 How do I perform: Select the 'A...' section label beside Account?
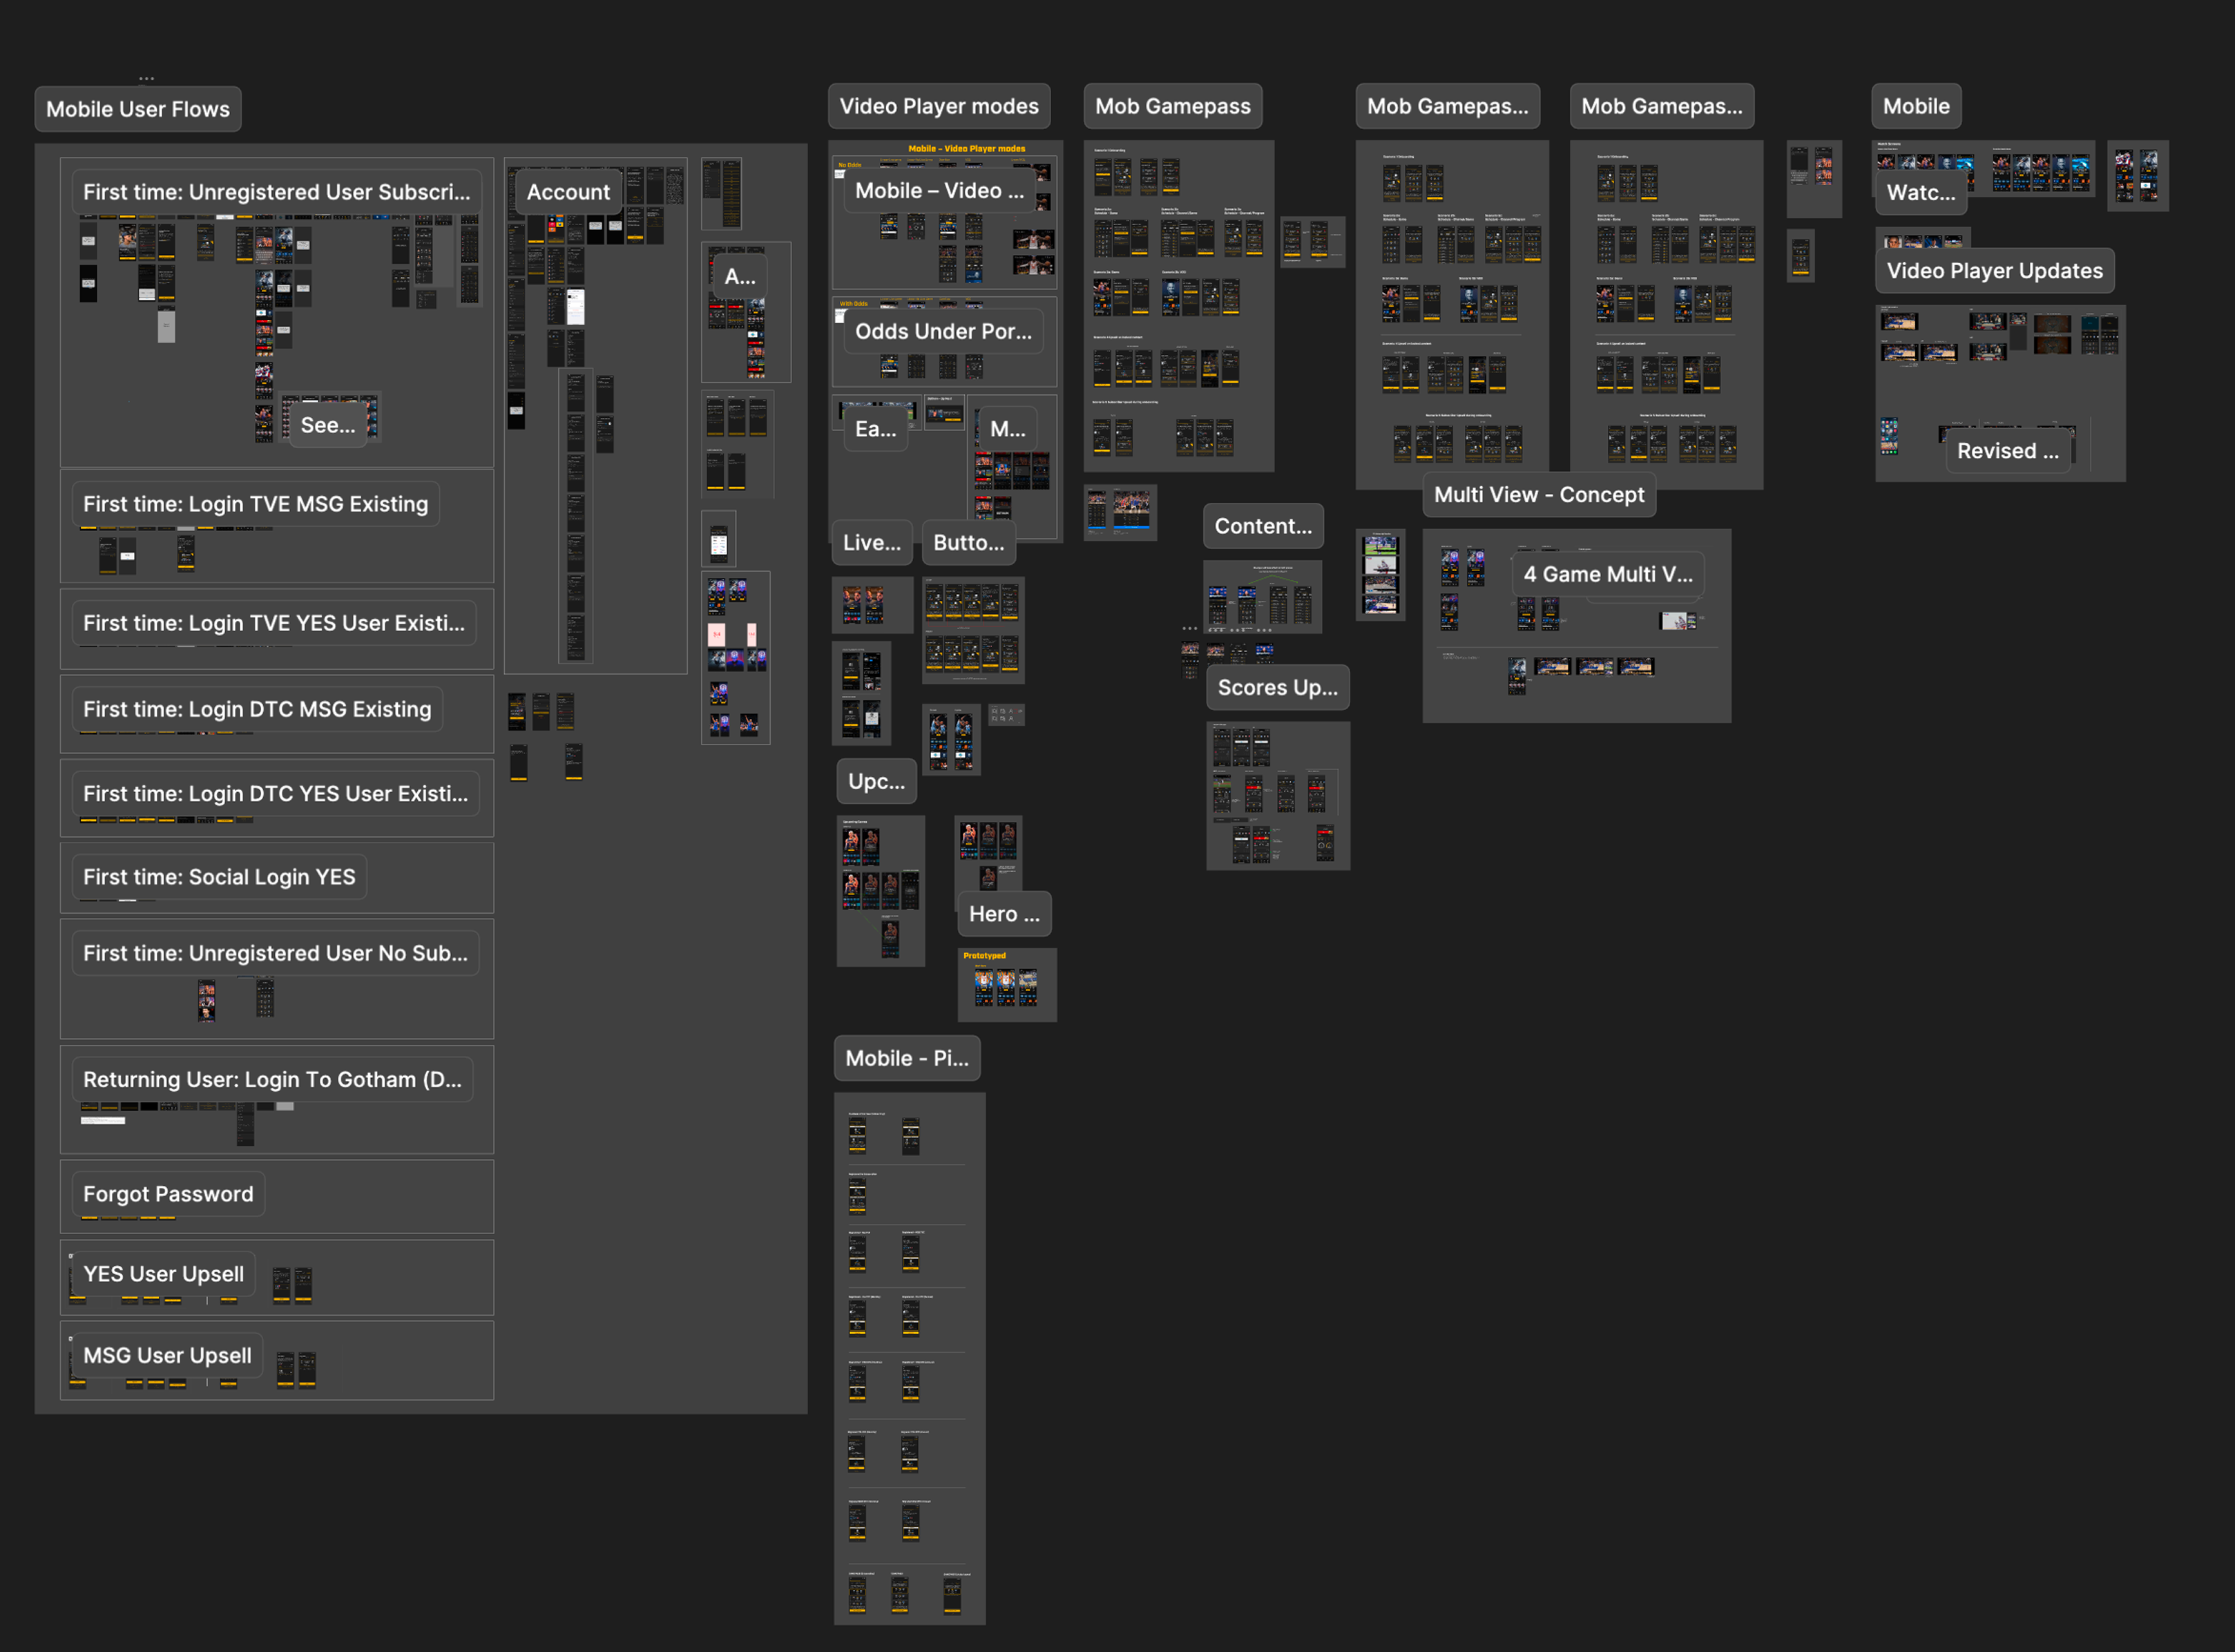740,277
